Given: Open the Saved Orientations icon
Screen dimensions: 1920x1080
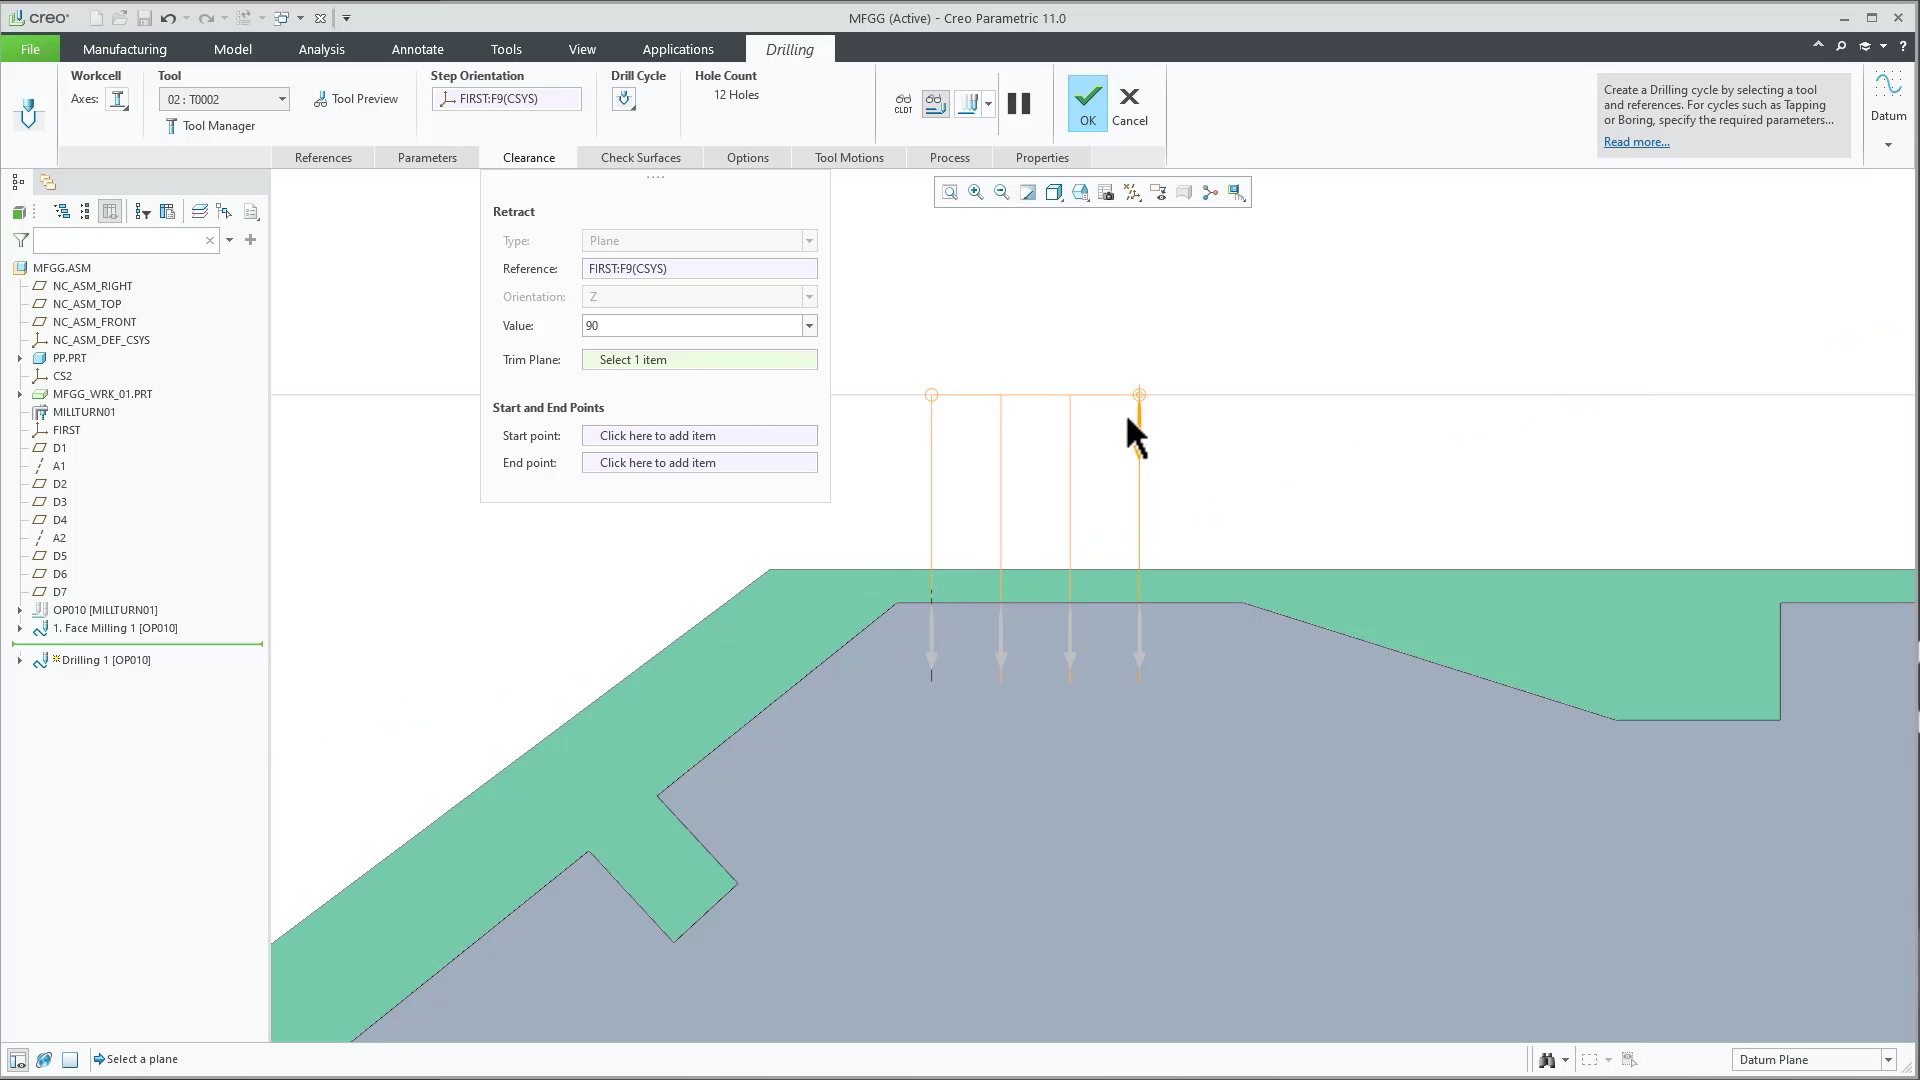Looking at the screenshot, I should pos(1080,192).
